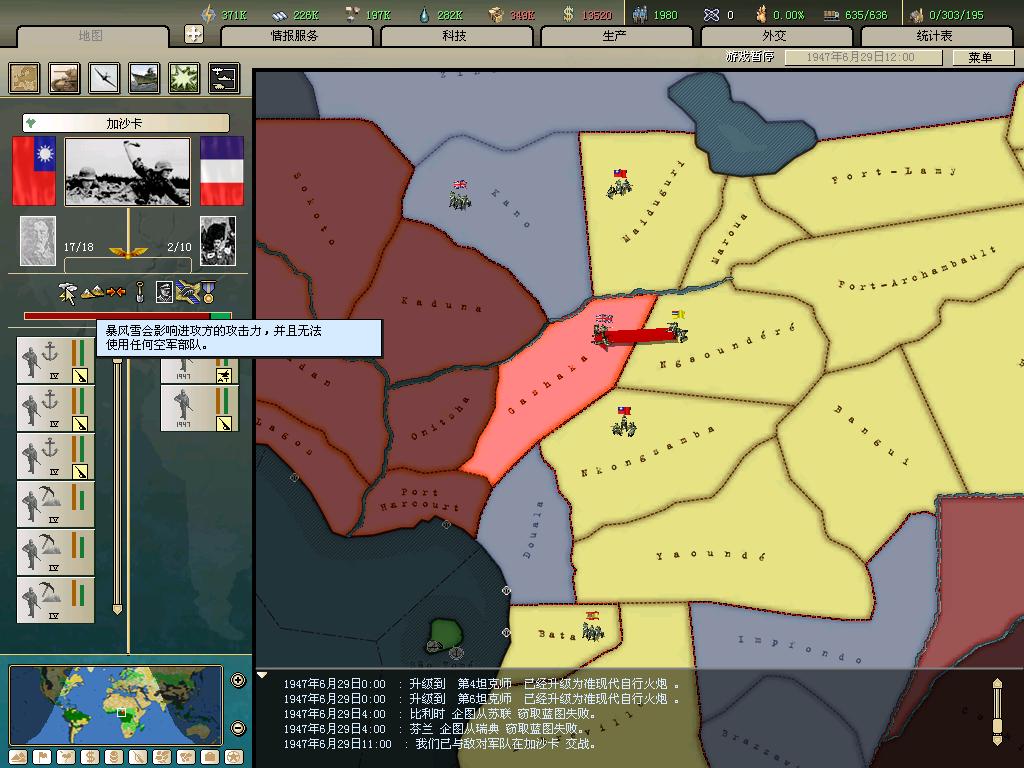Select the army in Nkongsamba
Viewport: 1024px width, 768px height.
pyautogui.click(x=624, y=422)
